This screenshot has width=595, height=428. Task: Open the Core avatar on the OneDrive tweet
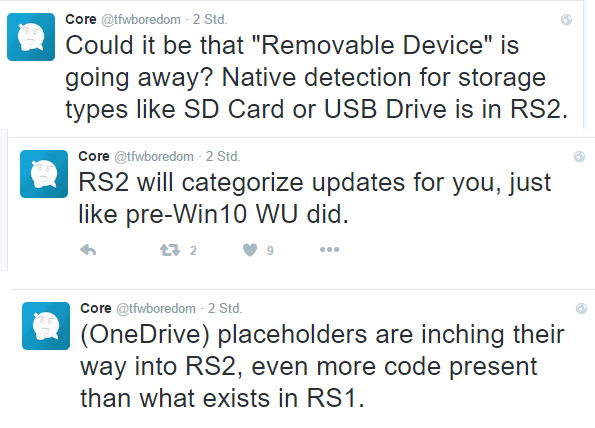(46, 326)
